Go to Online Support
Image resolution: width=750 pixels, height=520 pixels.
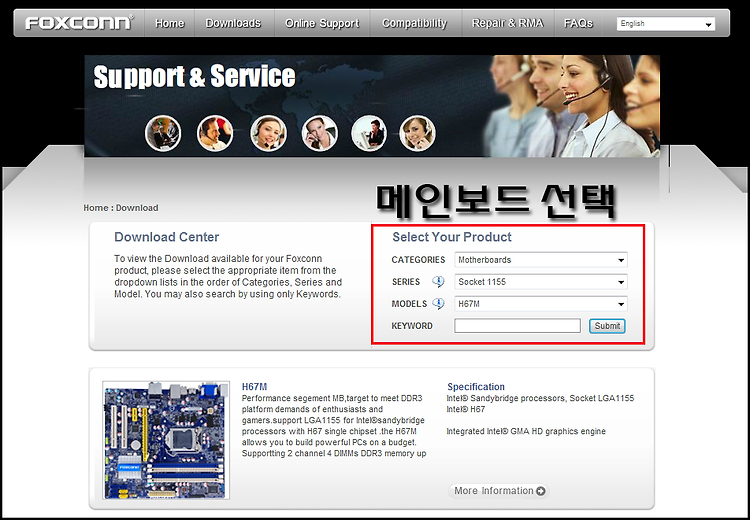point(322,23)
